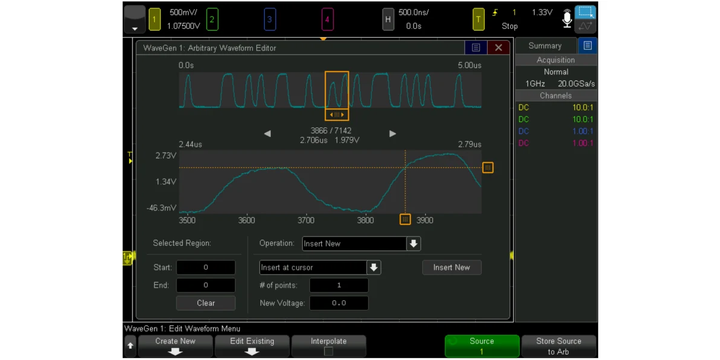Click the 1.07500V offset readout
Viewport: 720px width, 360px height.
(184, 26)
